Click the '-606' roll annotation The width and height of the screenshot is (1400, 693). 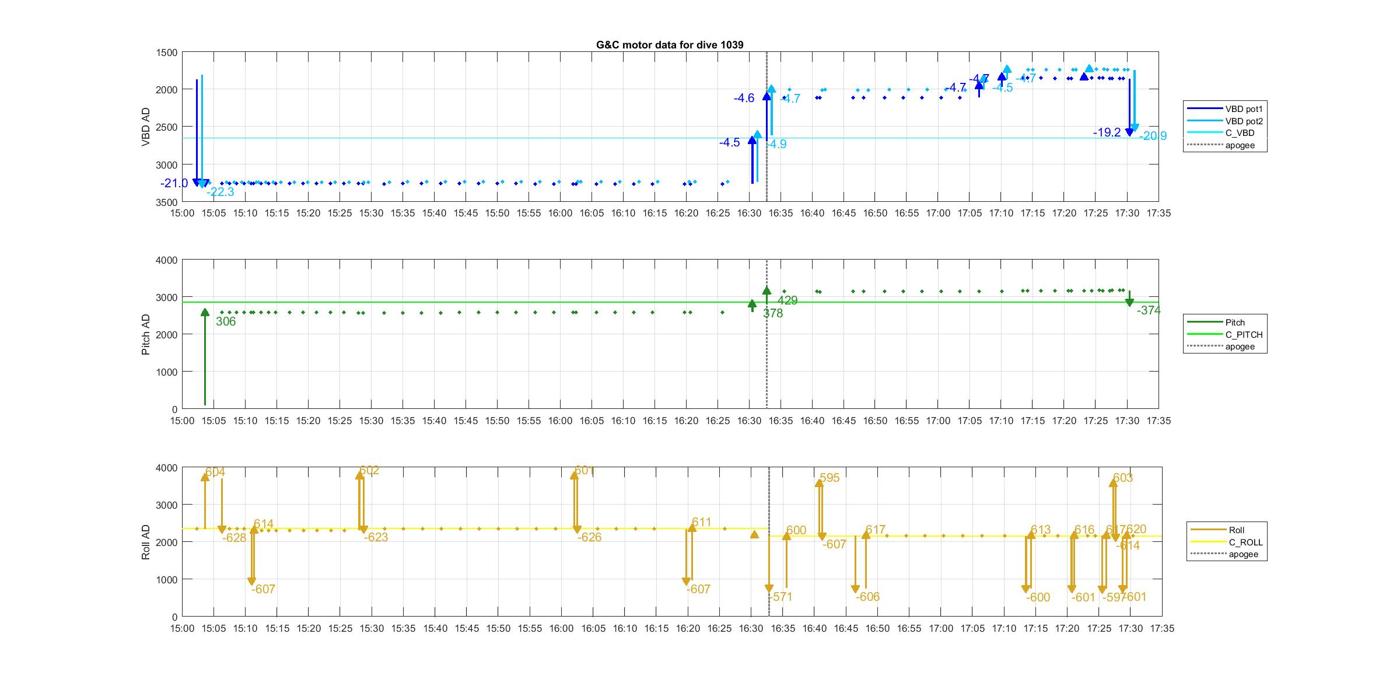coord(868,597)
